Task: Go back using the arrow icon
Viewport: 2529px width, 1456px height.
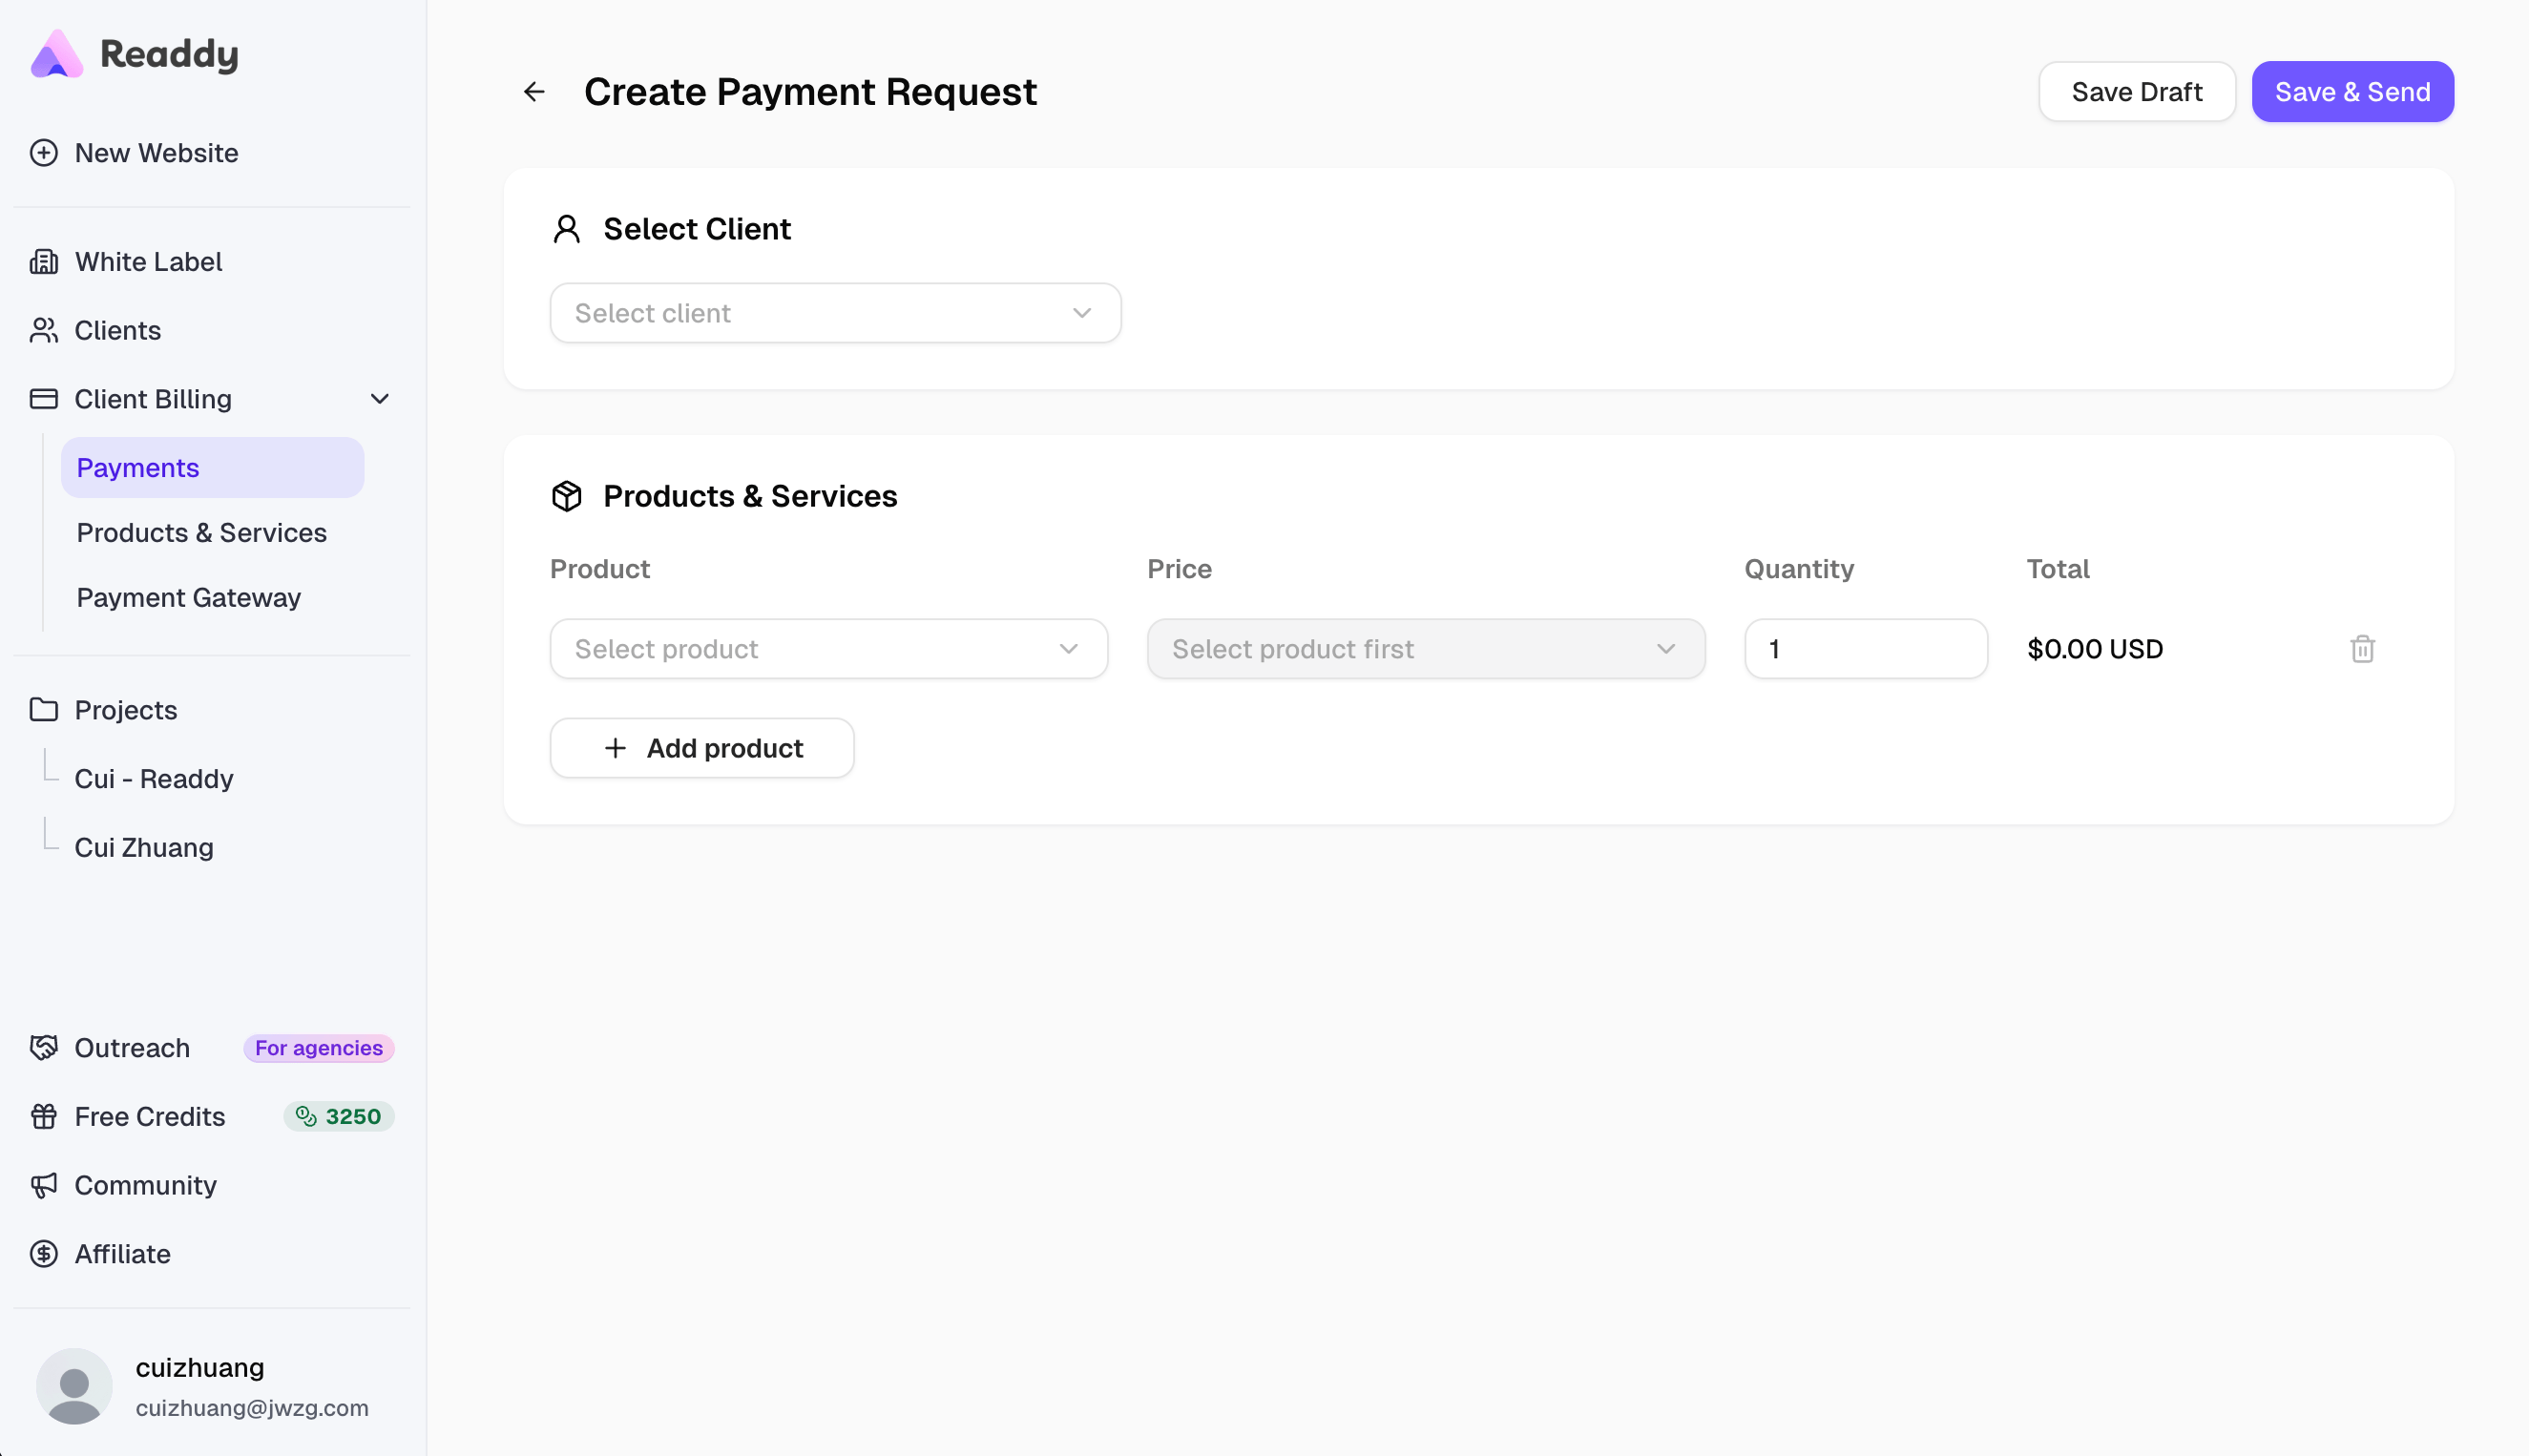Action: tap(535, 92)
